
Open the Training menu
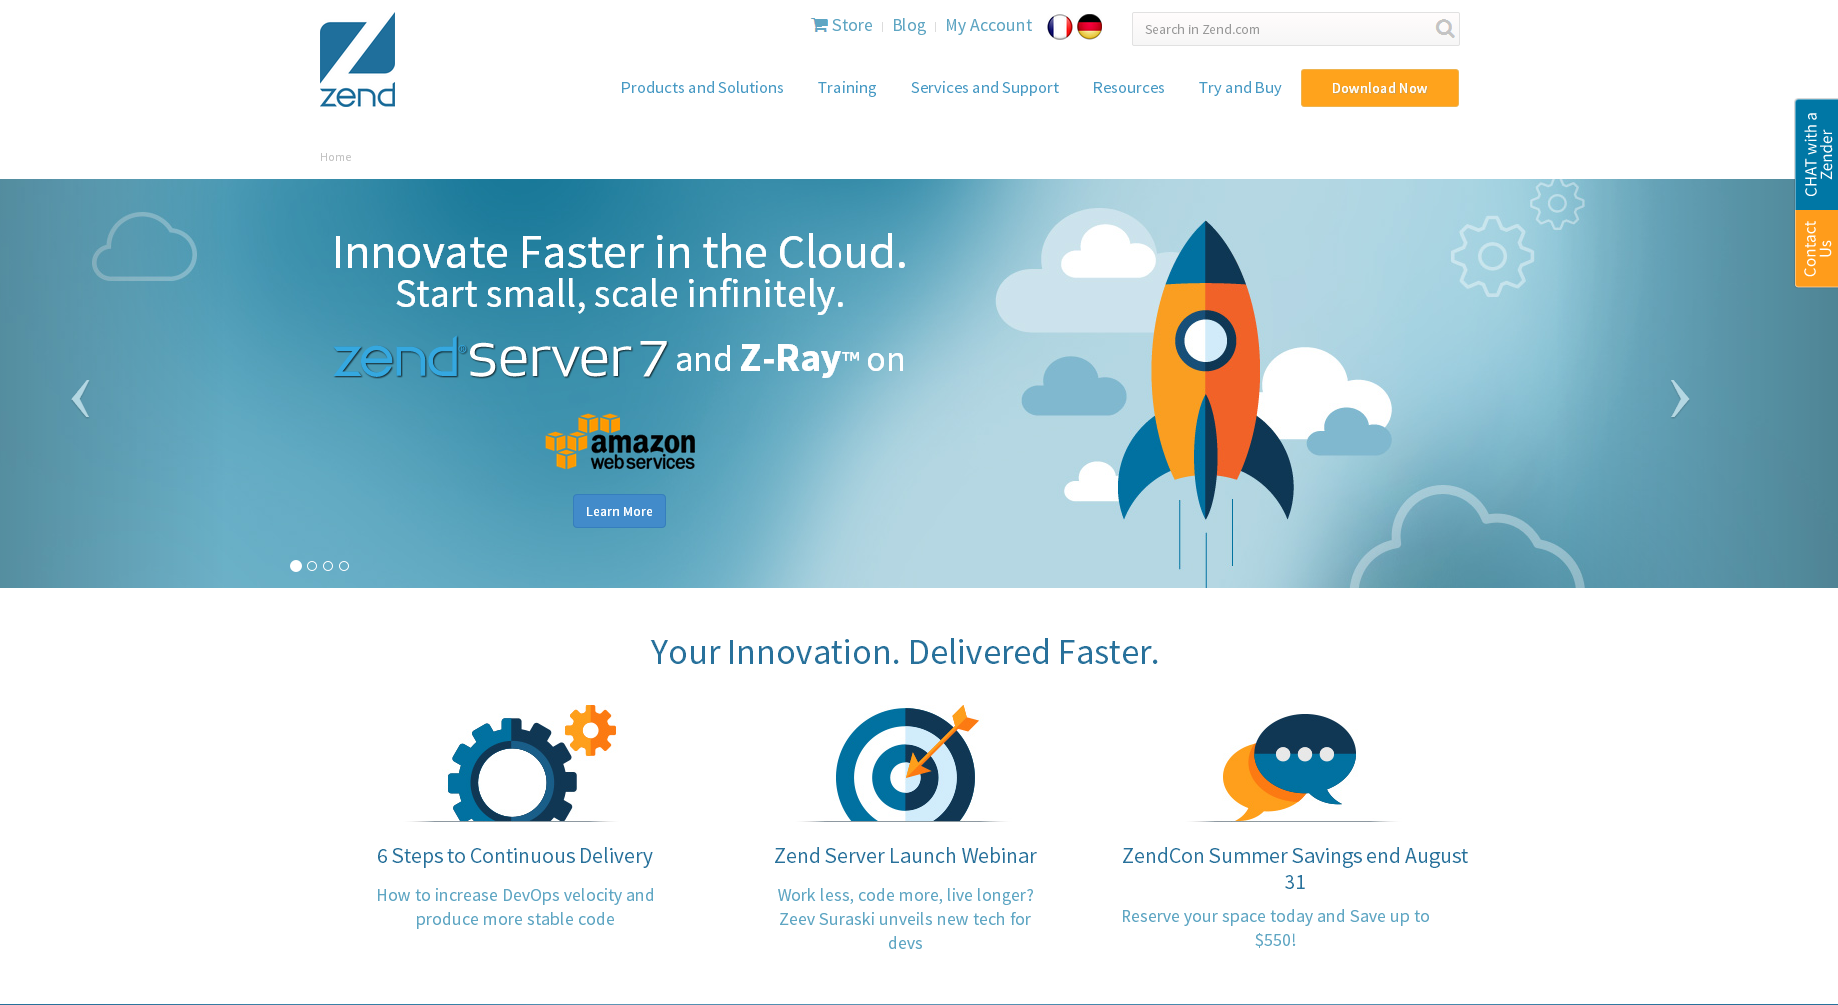(847, 88)
